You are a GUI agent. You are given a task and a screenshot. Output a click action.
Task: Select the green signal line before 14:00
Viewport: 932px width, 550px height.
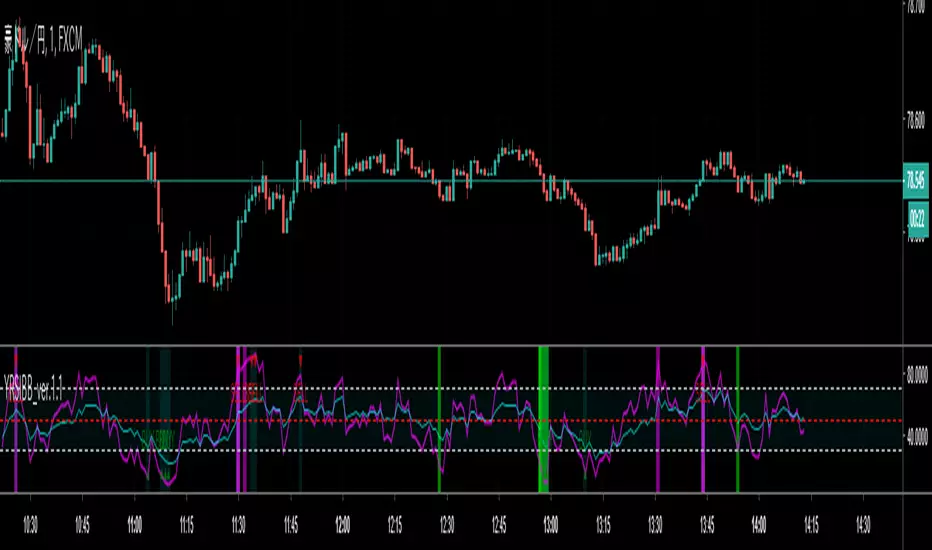tap(738, 420)
